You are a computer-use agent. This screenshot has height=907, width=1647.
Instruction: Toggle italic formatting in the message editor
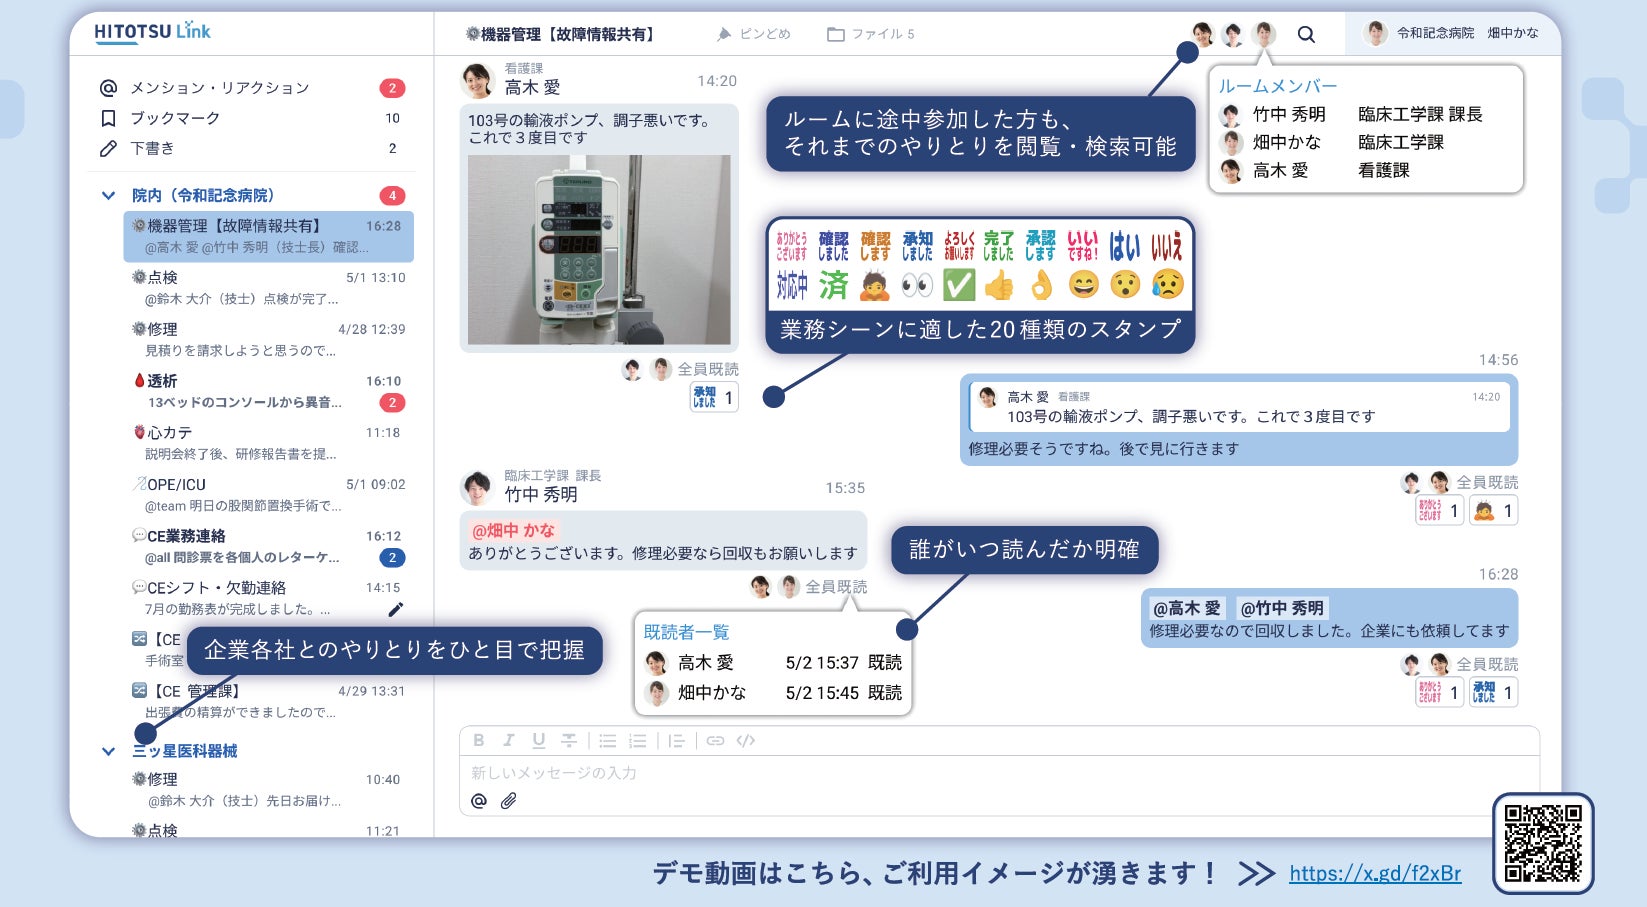[x=509, y=740]
